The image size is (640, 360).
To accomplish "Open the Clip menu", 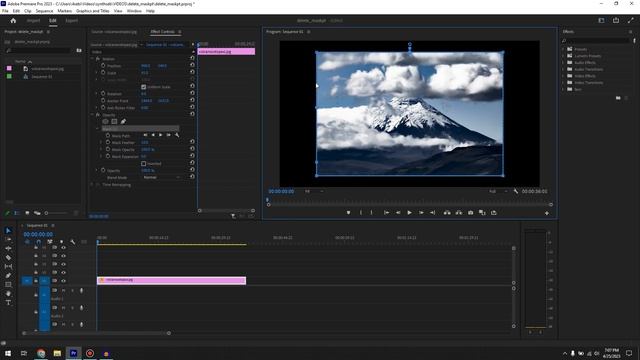I will coord(28,11).
